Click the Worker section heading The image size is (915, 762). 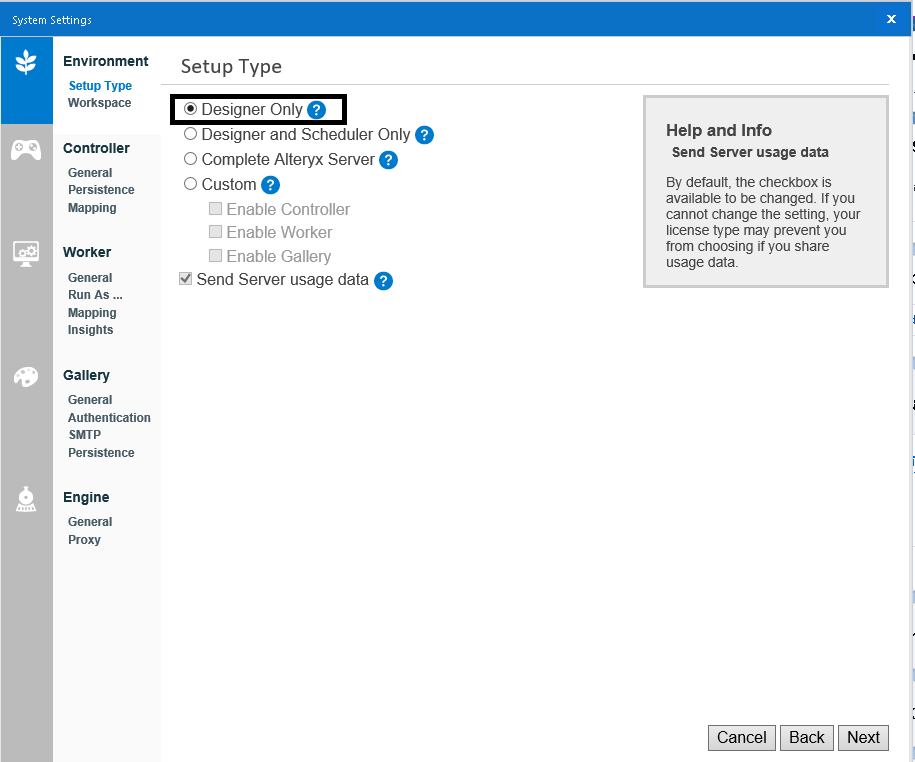pos(87,252)
